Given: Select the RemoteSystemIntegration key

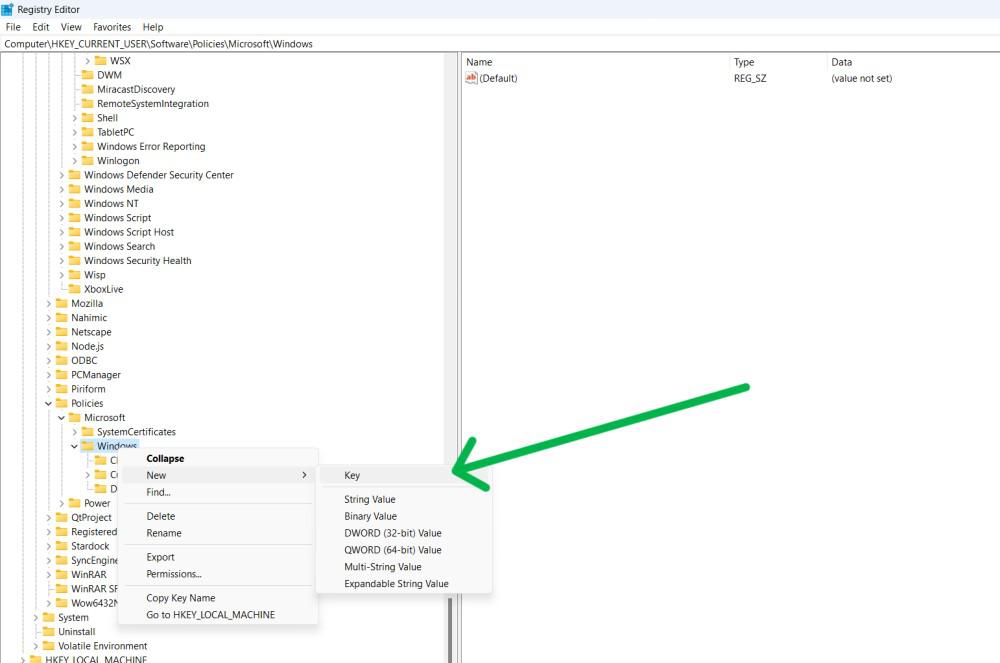Looking at the screenshot, I should pyautogui.click(x=152, y=103).
